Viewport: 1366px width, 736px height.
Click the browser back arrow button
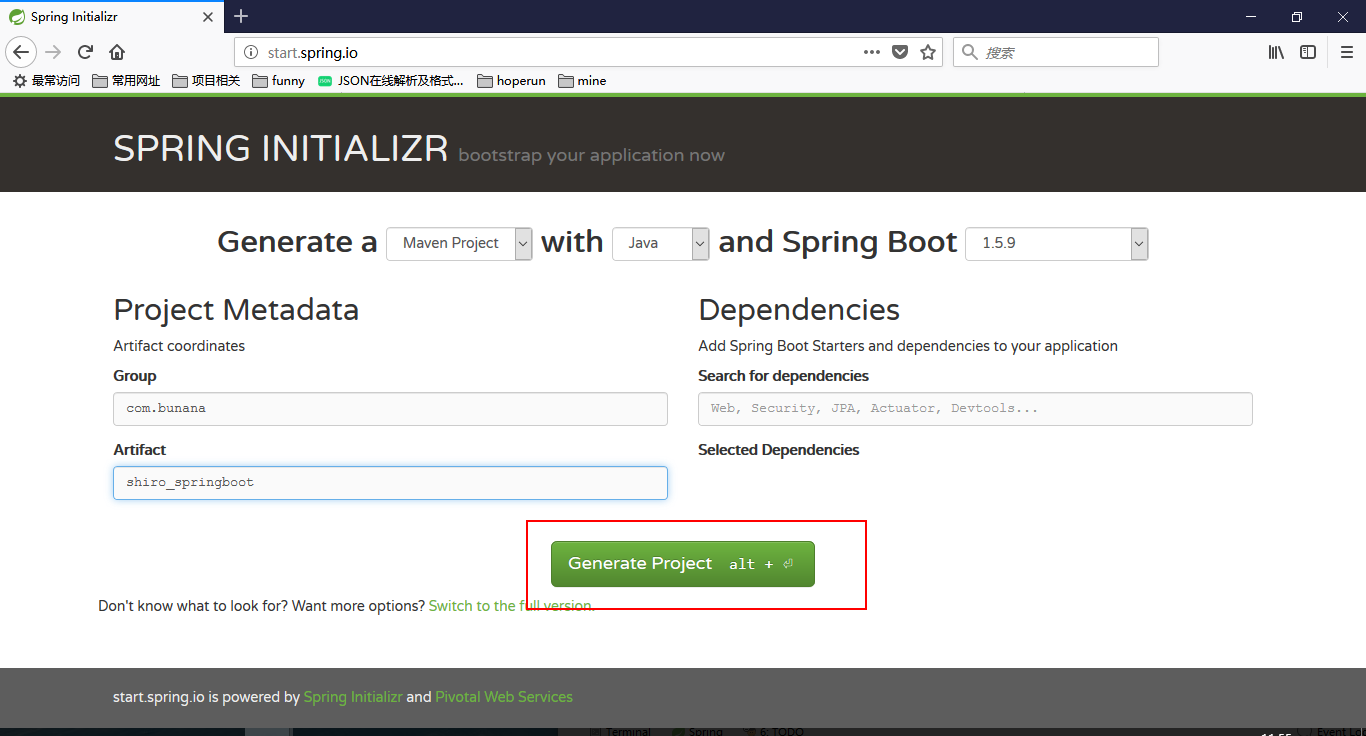point(21,52)
